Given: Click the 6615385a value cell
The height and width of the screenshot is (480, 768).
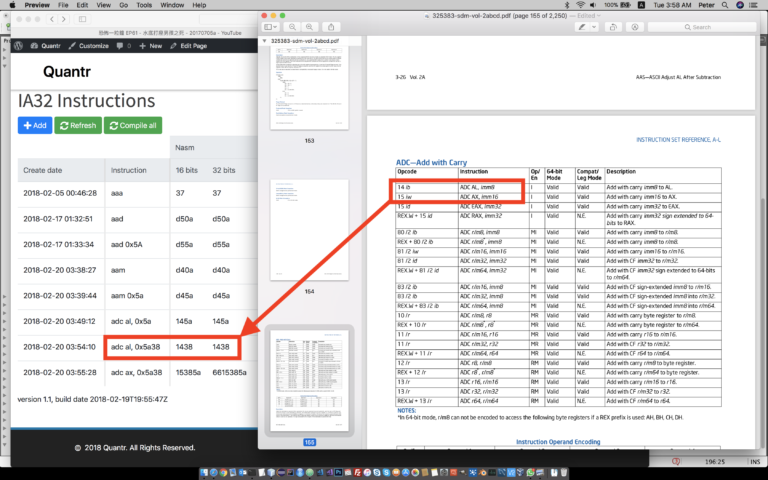Looking at the screenshot, I should 229,372.
